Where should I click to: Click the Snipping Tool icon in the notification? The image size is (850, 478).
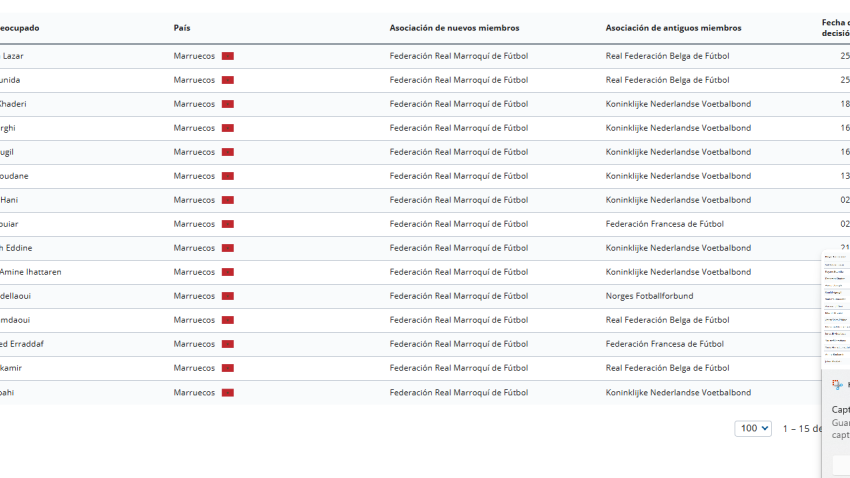[837, 384]
